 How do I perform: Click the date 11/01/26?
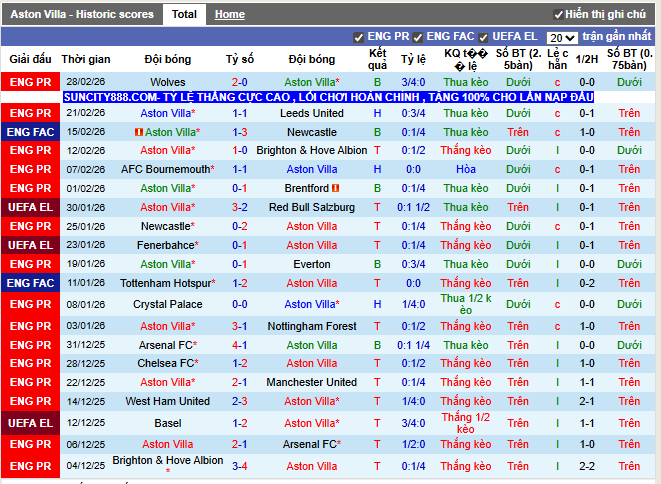coord(86,283)
